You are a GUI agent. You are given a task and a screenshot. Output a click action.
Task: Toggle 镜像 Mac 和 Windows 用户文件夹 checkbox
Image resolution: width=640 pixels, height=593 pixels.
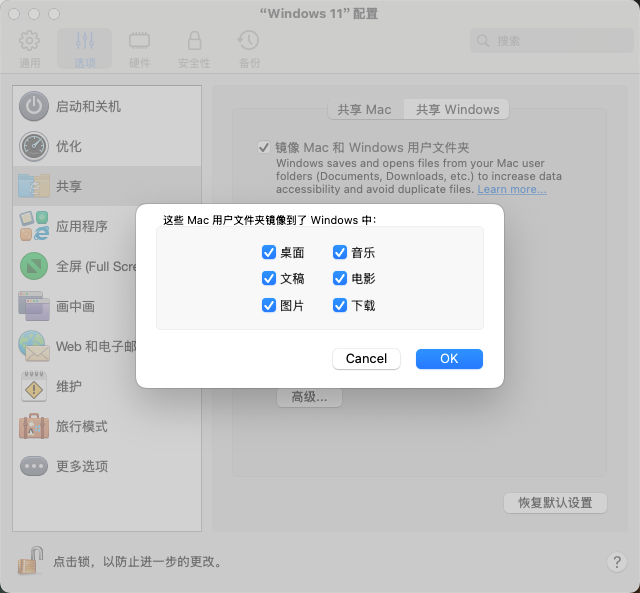(264, 147)
